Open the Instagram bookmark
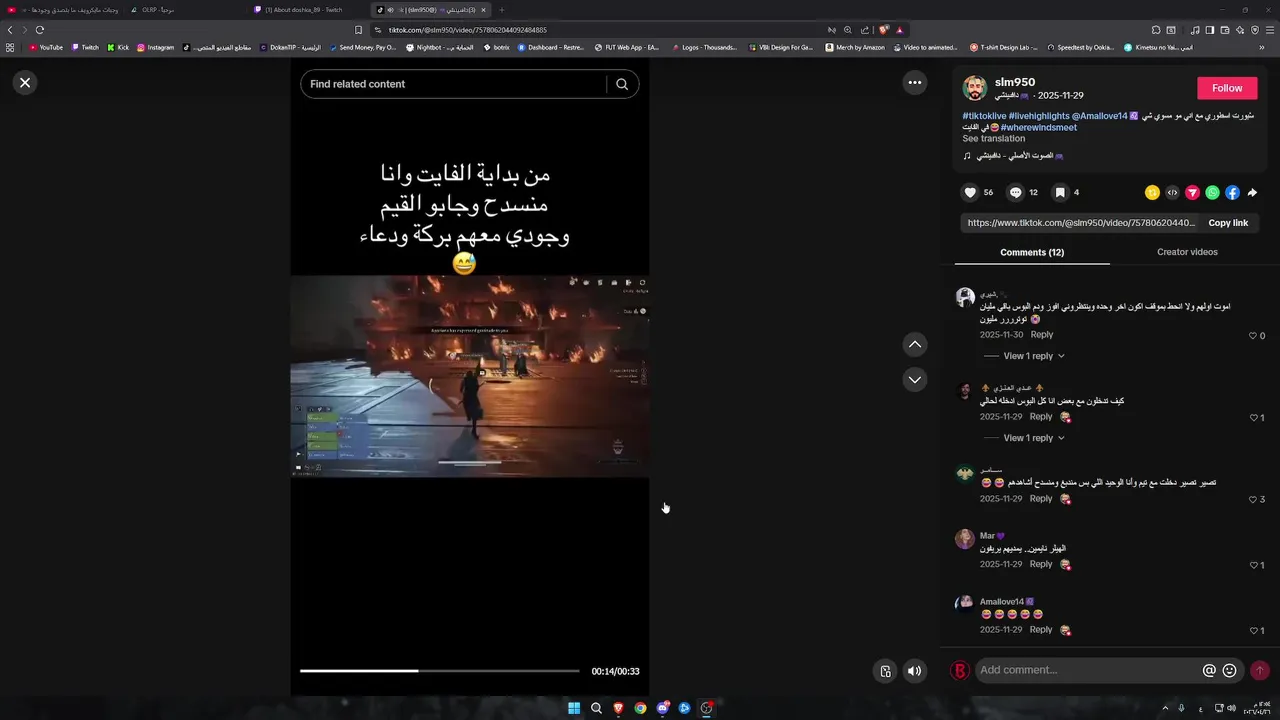Image resolution: width=1280 pixels, height=720 pixels. click(x=155, y=47)
